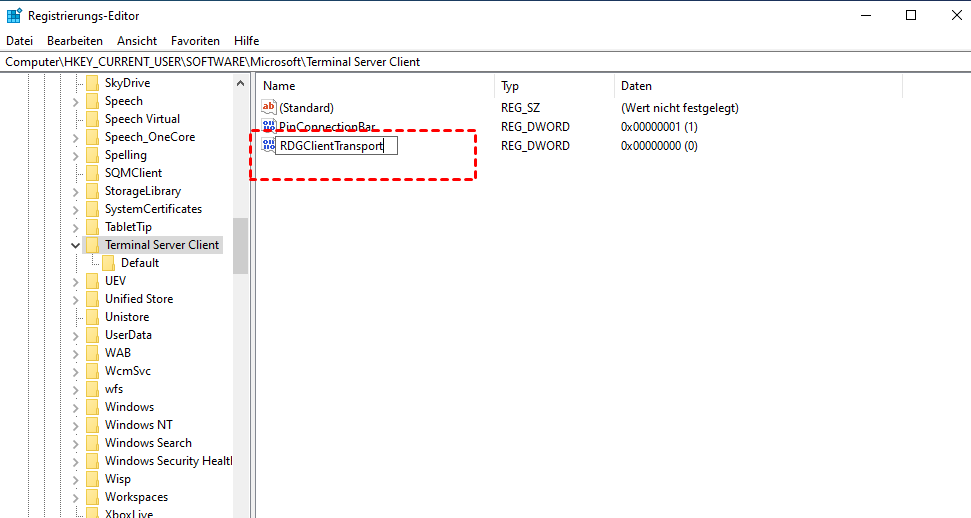
Task: Select the PinConnectionBar value name
Action: coord(327,126)
